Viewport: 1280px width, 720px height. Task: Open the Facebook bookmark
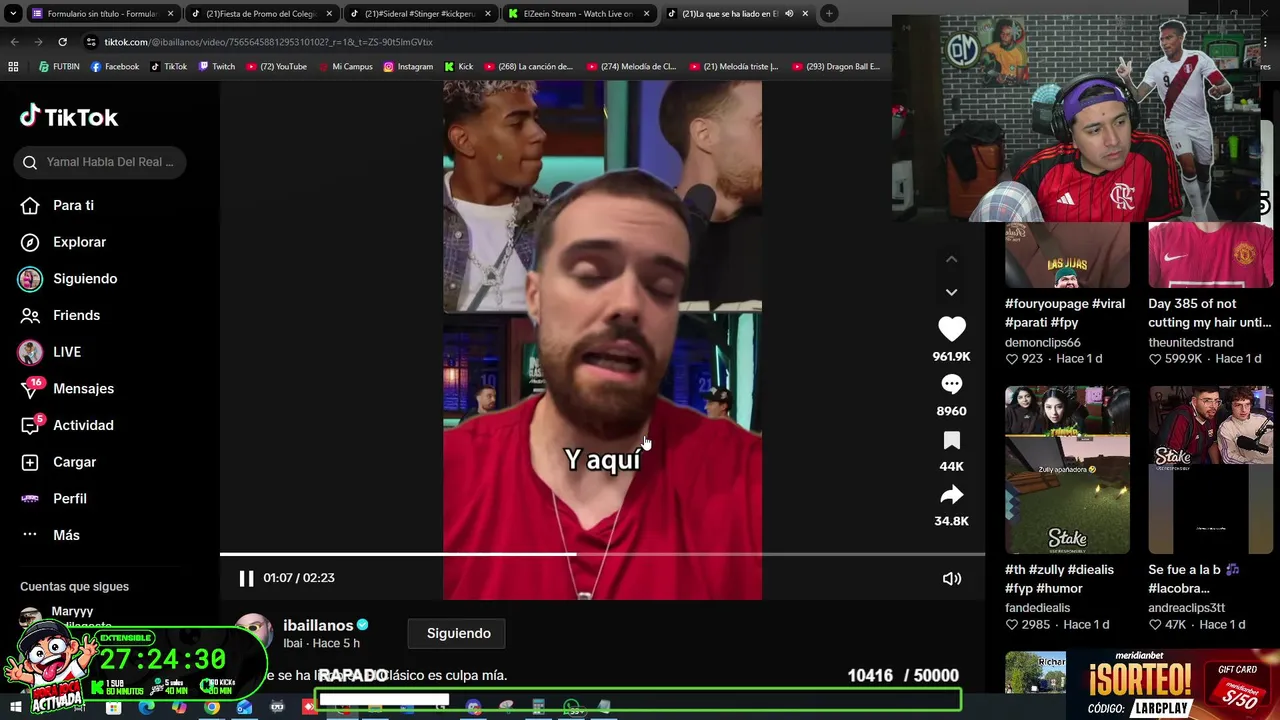[115, 67]
